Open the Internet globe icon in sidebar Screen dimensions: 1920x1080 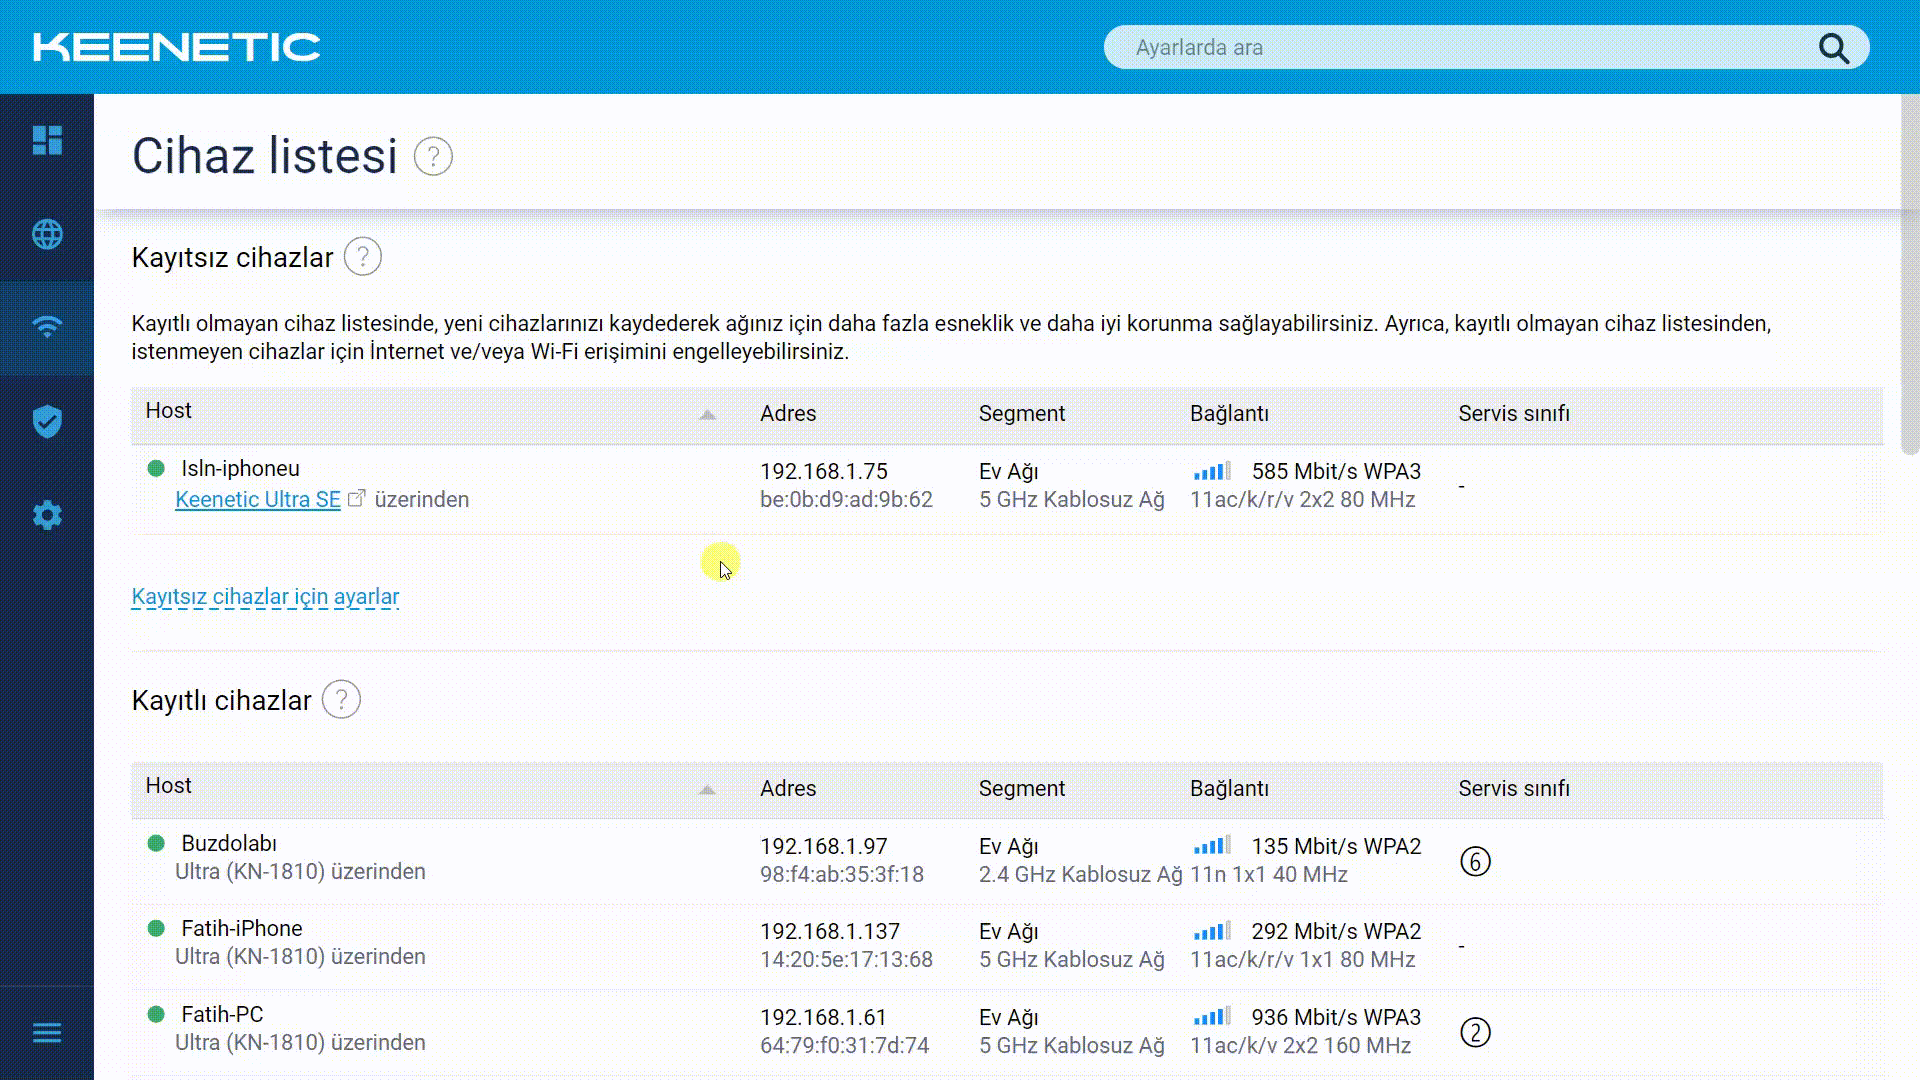47,234
